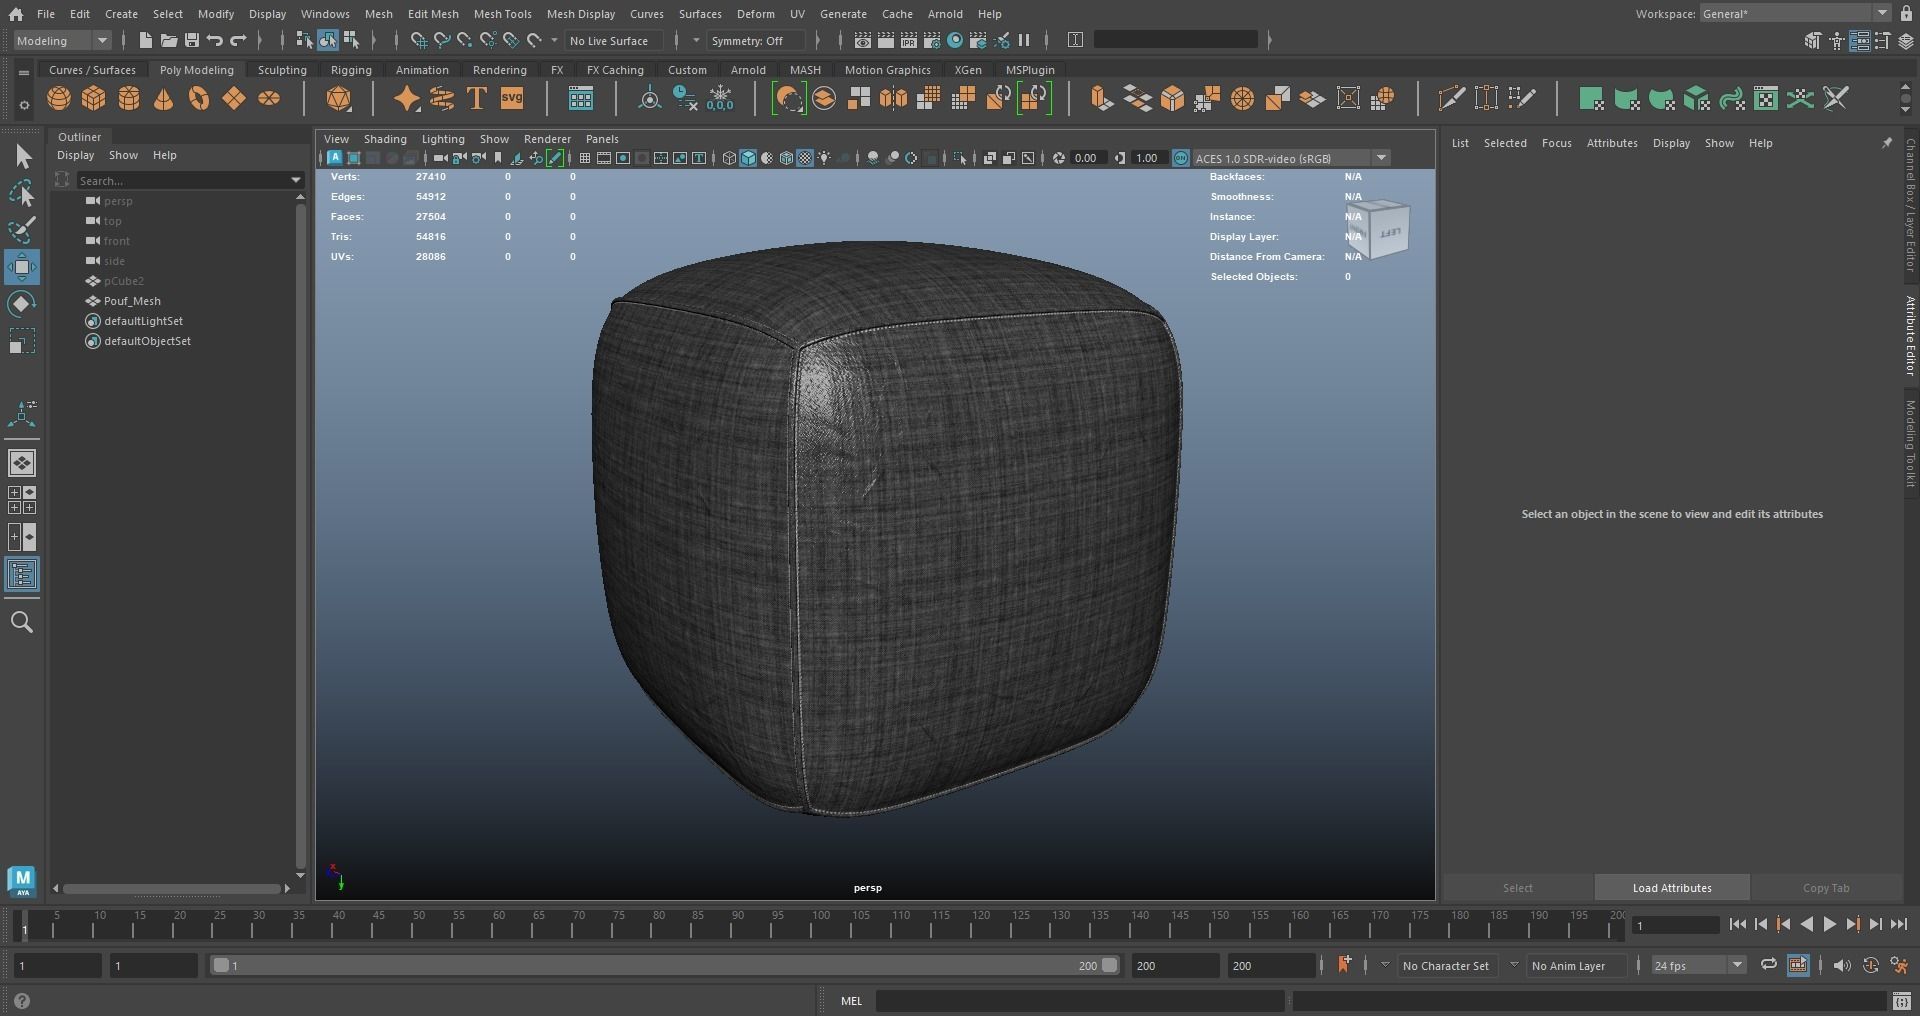The width and height of the screenshot is (1920, 1016).
Task: Click the Multi-Cut tool shelf icon
Action: pyautogui.click(x=1451, y=98)
